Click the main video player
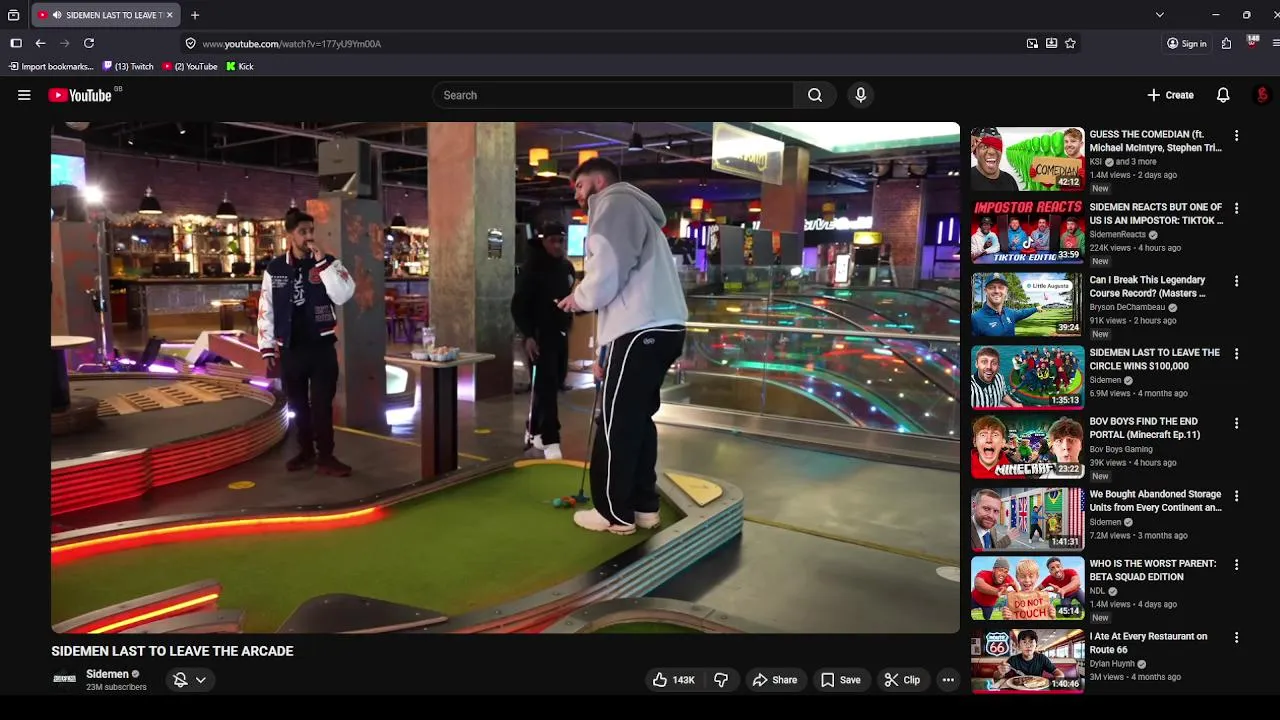The width and height of the screenshot is (1280, 720). pyautogui.click(x=505, y=377)
